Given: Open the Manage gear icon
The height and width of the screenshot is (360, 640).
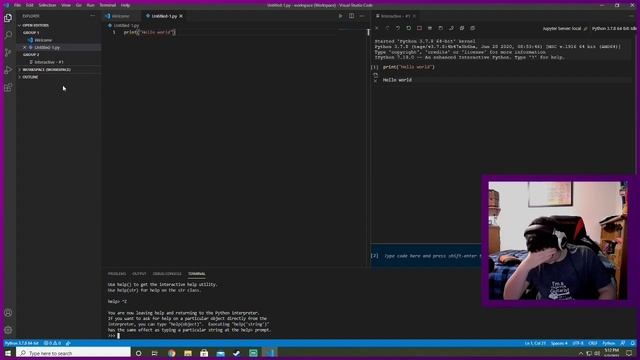Looking at the screenshot, I should [8, 330].
